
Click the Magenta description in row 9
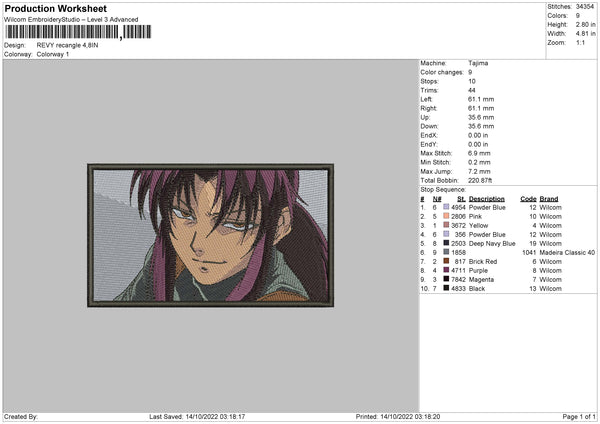coord(481,279)
